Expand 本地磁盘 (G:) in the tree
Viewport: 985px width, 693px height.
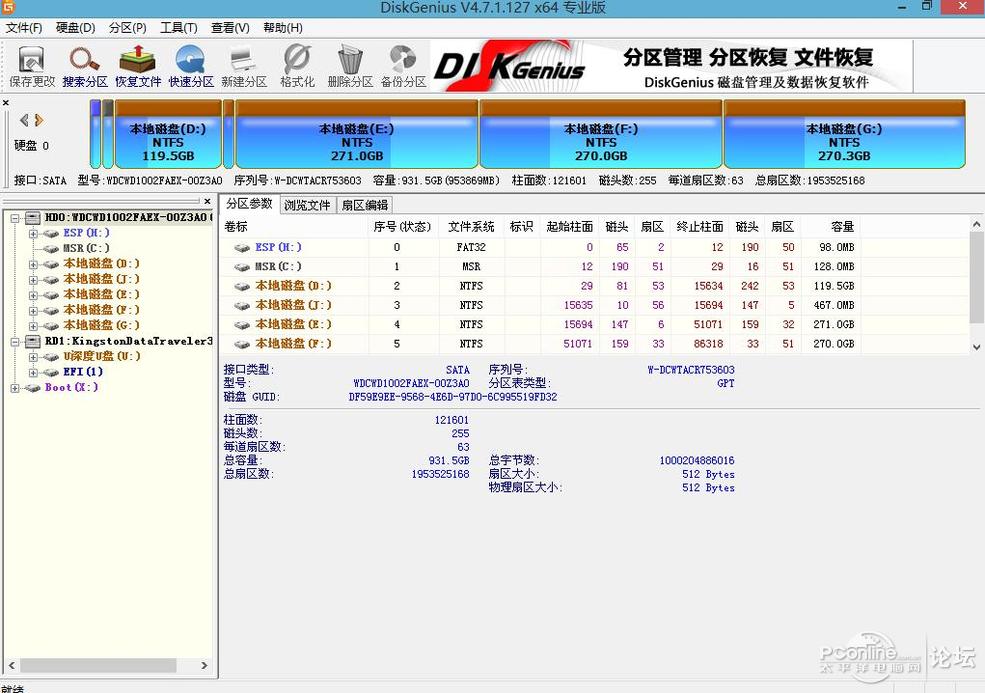(x=33, y=325)
